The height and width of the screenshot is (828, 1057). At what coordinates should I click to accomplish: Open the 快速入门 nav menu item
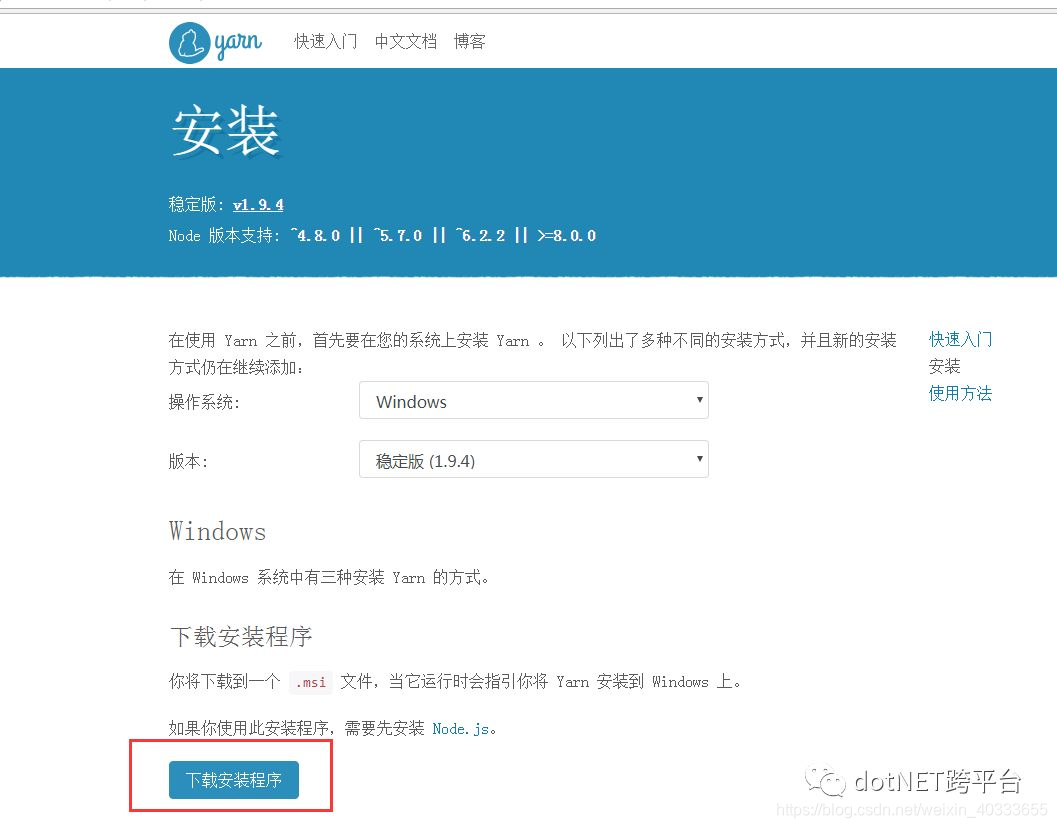point(326,42)
